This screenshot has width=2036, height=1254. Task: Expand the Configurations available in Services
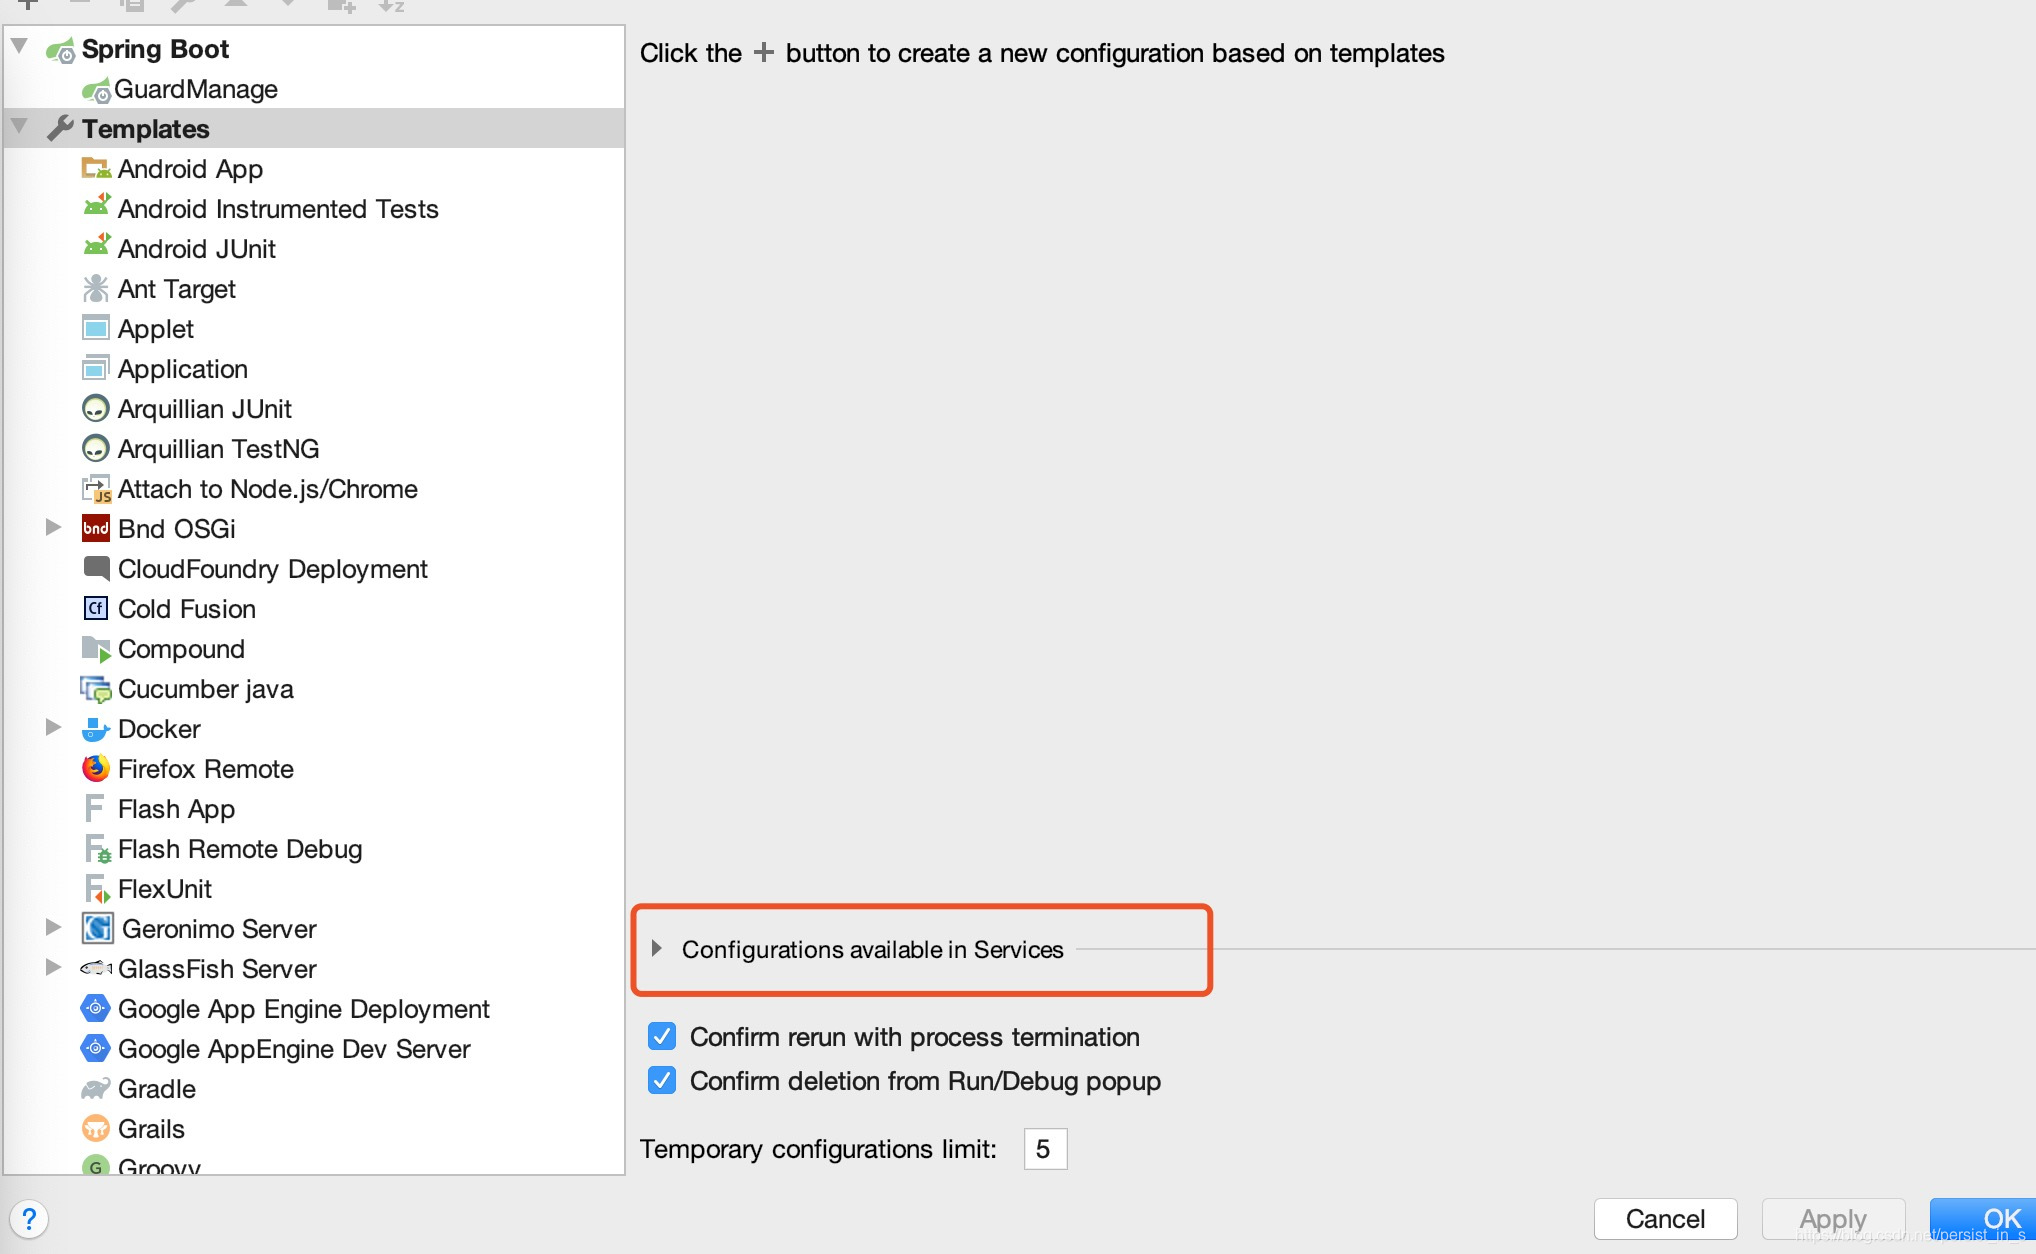point(657,950)
